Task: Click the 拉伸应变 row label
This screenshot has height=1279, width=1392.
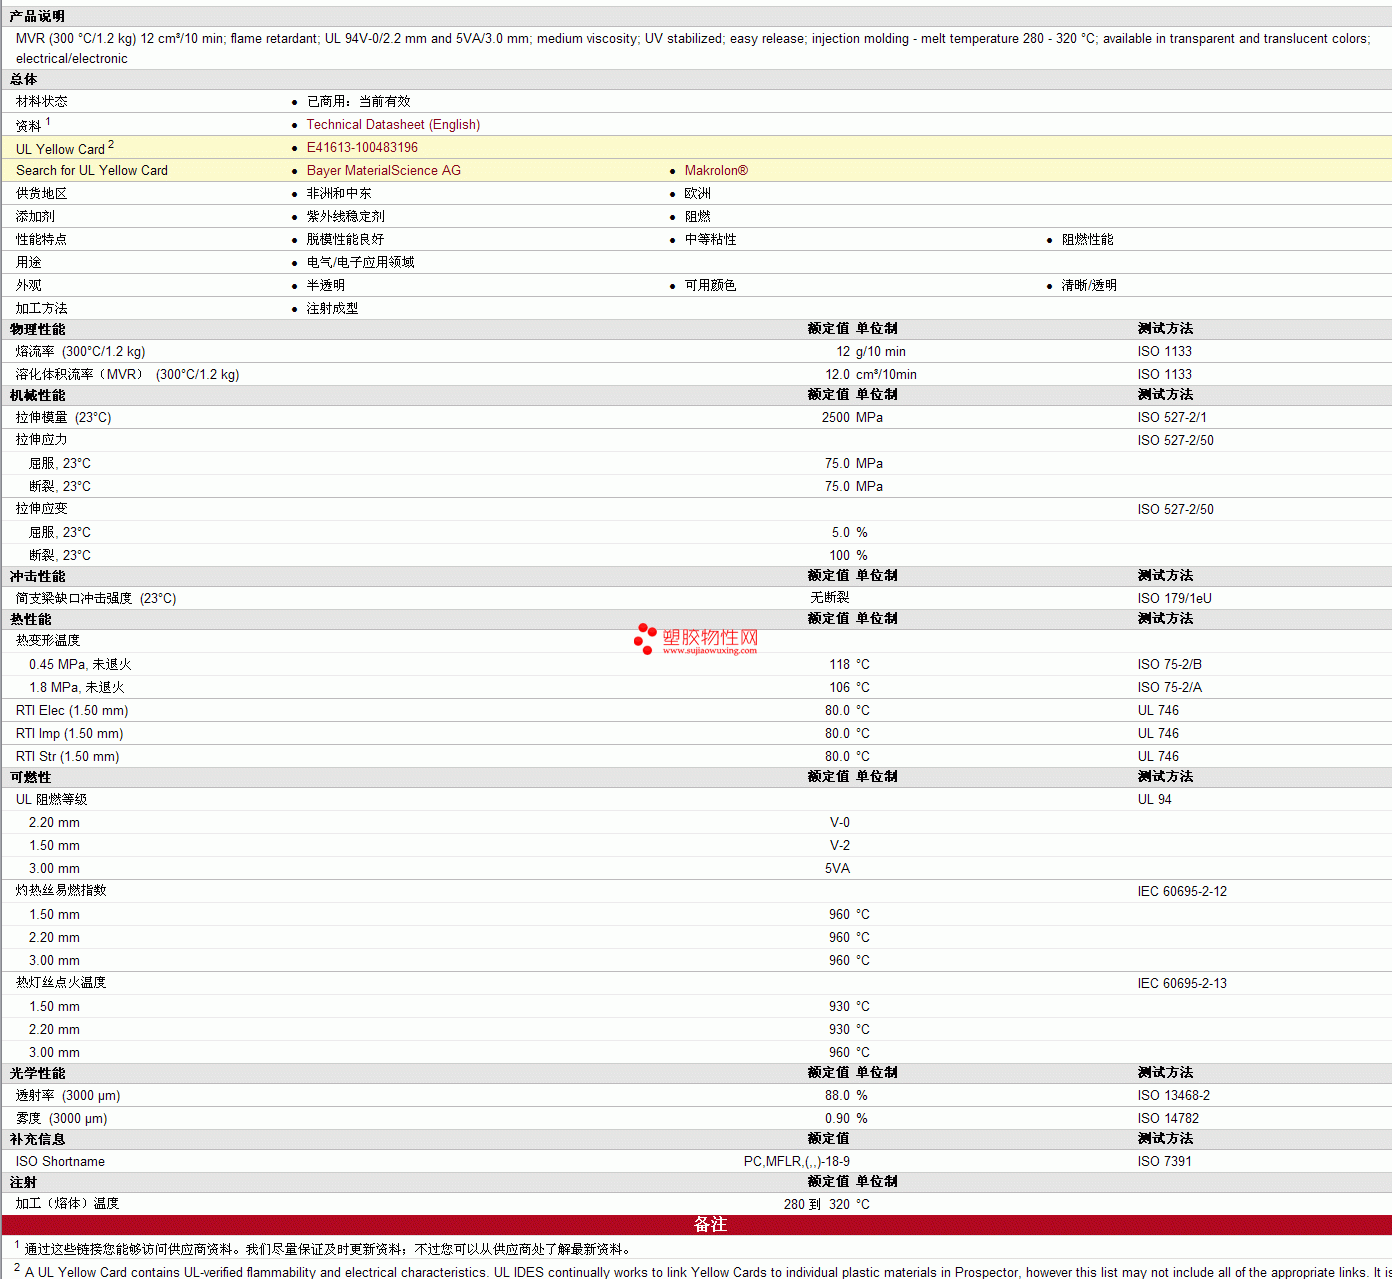Action: click(41, 509)
